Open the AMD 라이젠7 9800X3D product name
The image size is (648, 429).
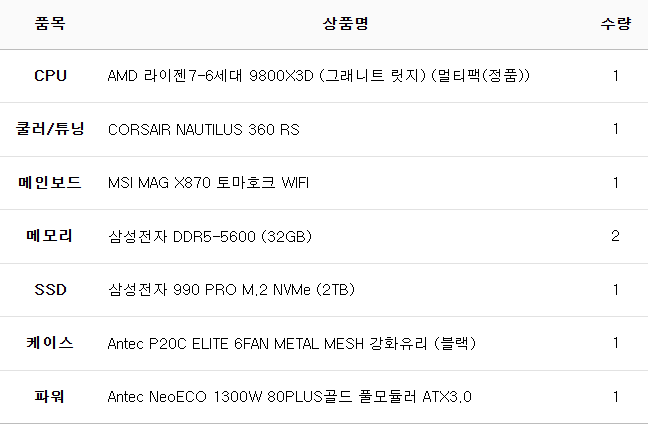pyautogui.click(x=318, y=76)
